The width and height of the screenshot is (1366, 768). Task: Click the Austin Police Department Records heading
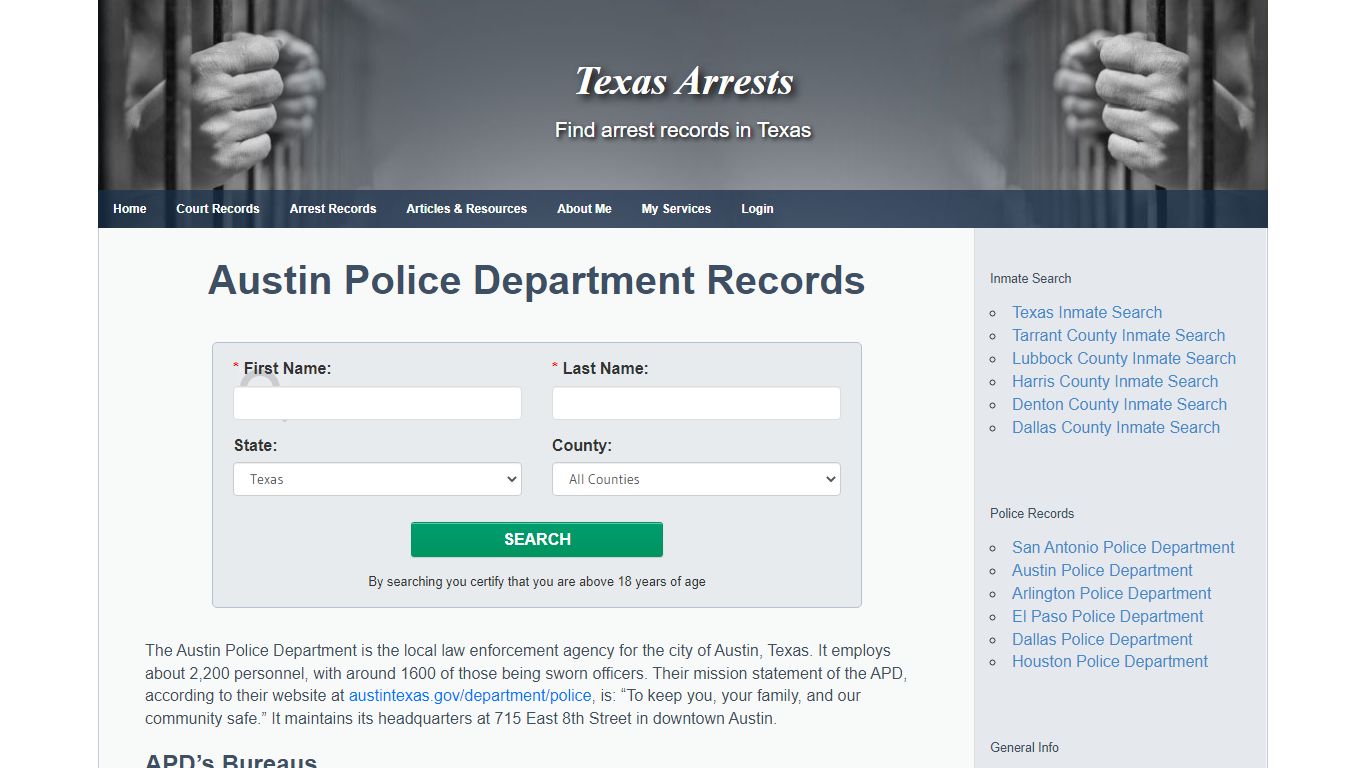(x=536, y=280)
